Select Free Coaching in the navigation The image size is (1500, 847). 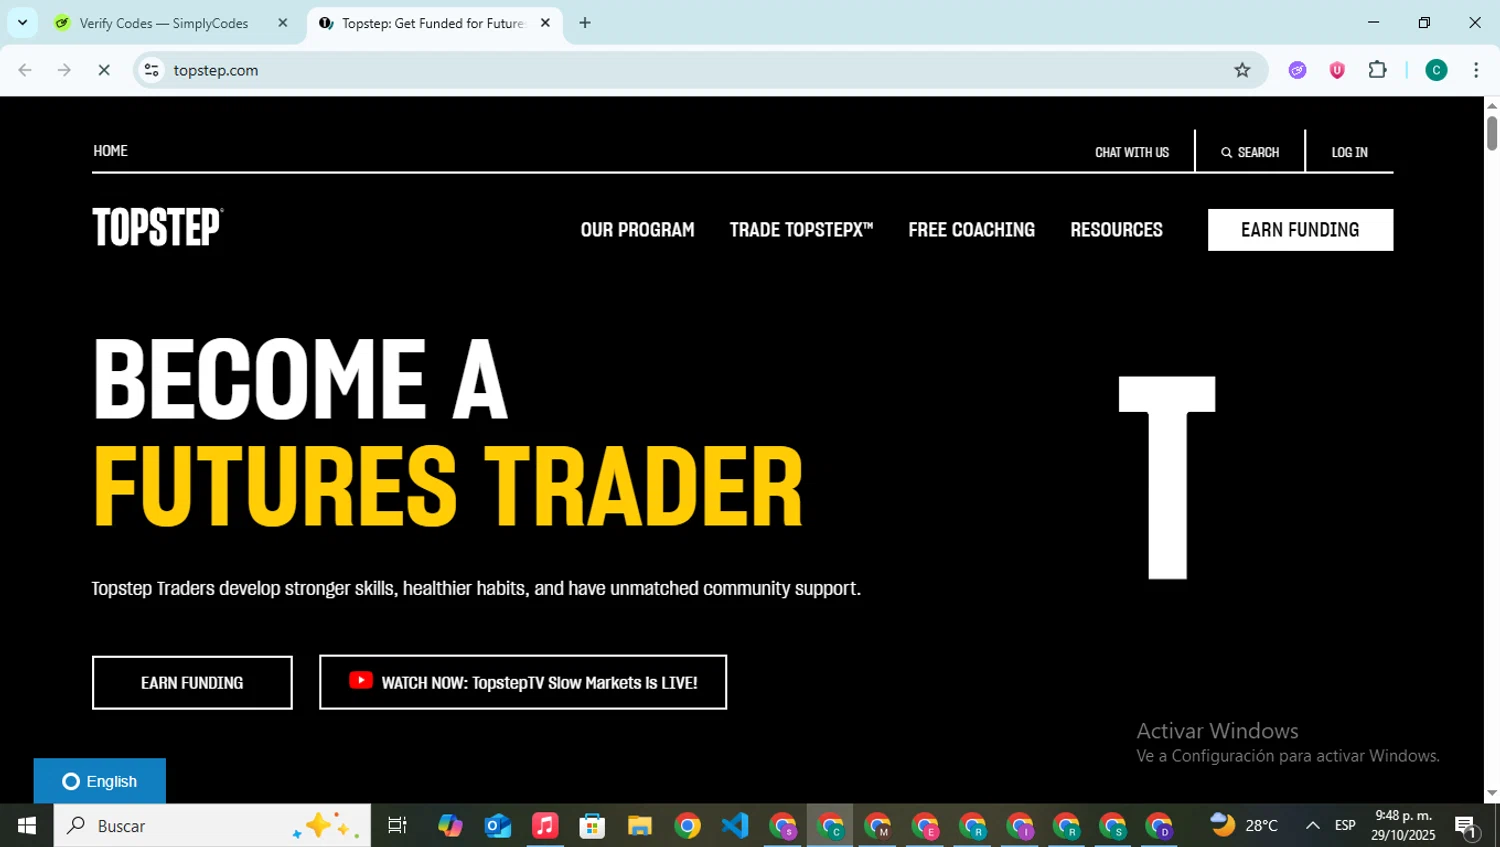[971, 230]
